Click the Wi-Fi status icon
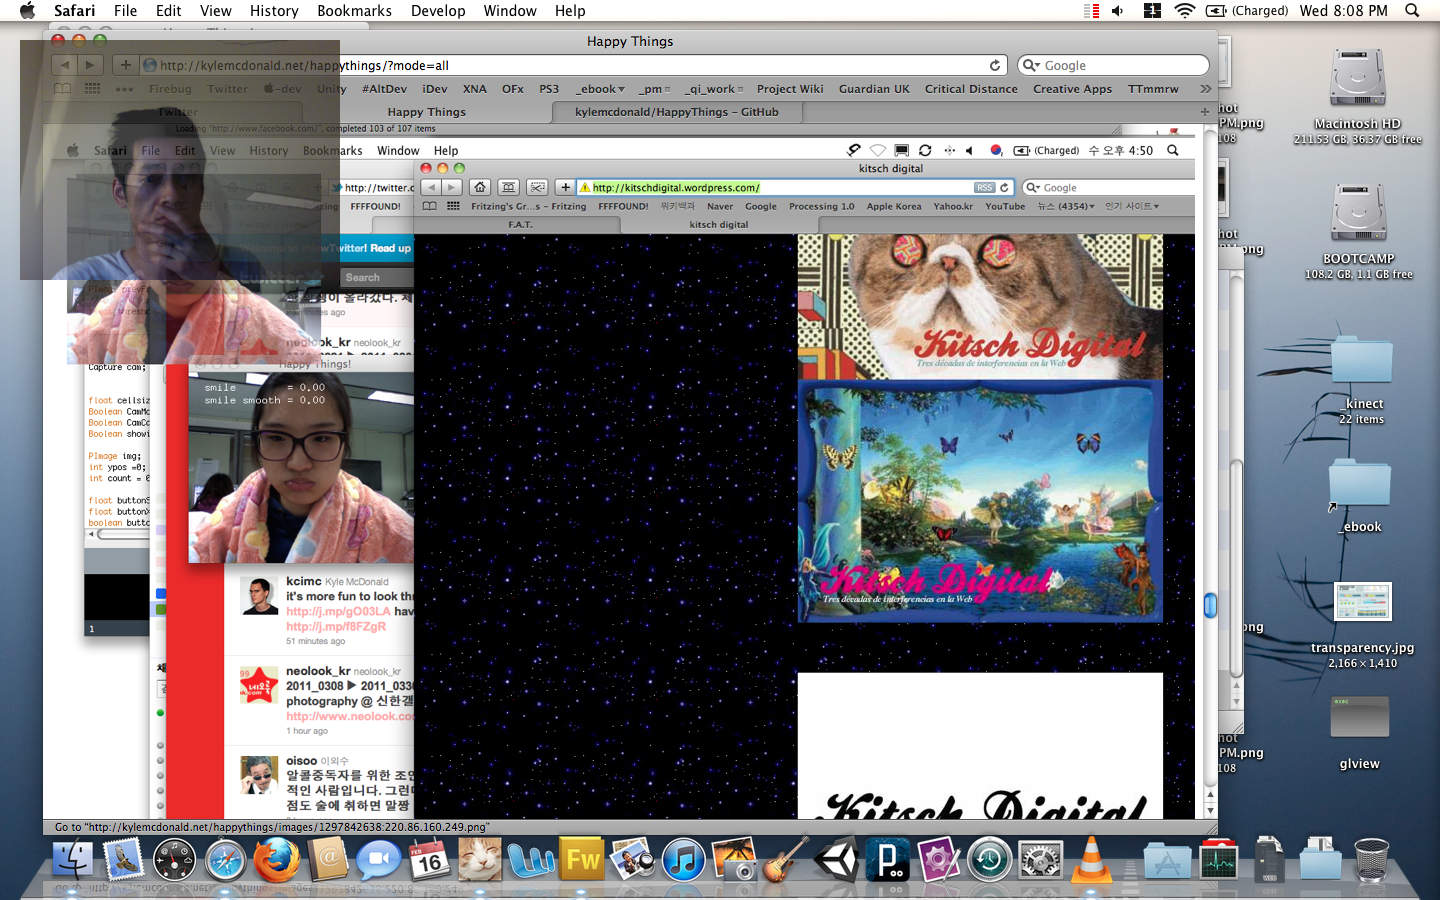1440x900 pixels. [x=1184, y=11]
